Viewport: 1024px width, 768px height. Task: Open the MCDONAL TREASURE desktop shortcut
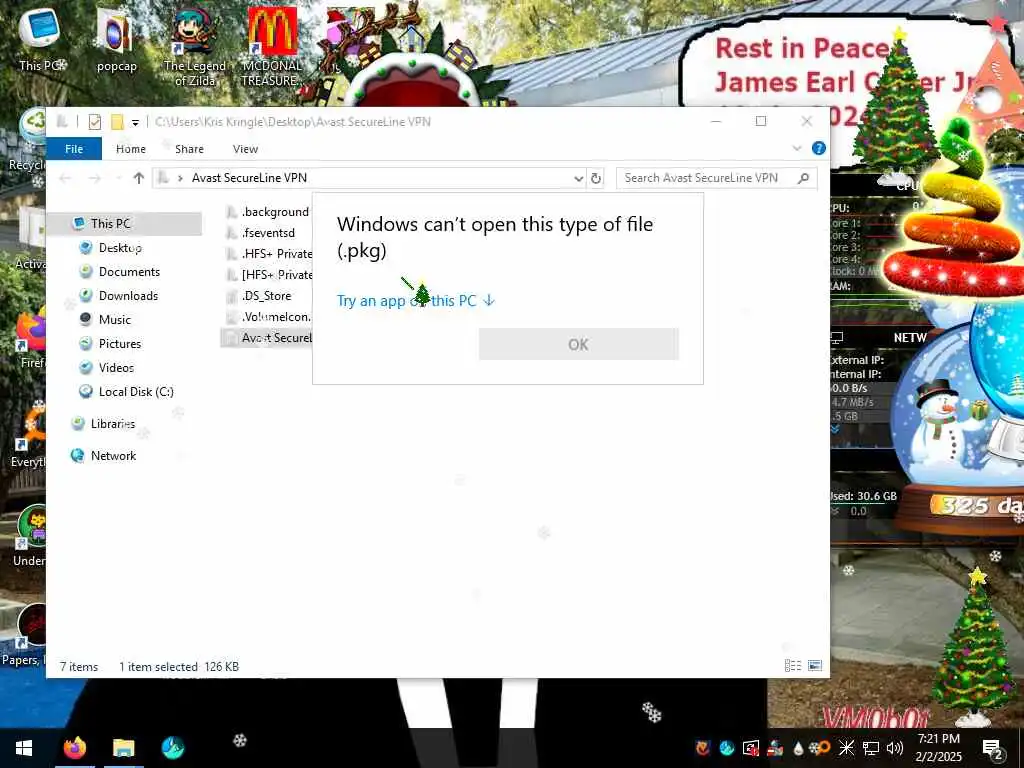272,47
